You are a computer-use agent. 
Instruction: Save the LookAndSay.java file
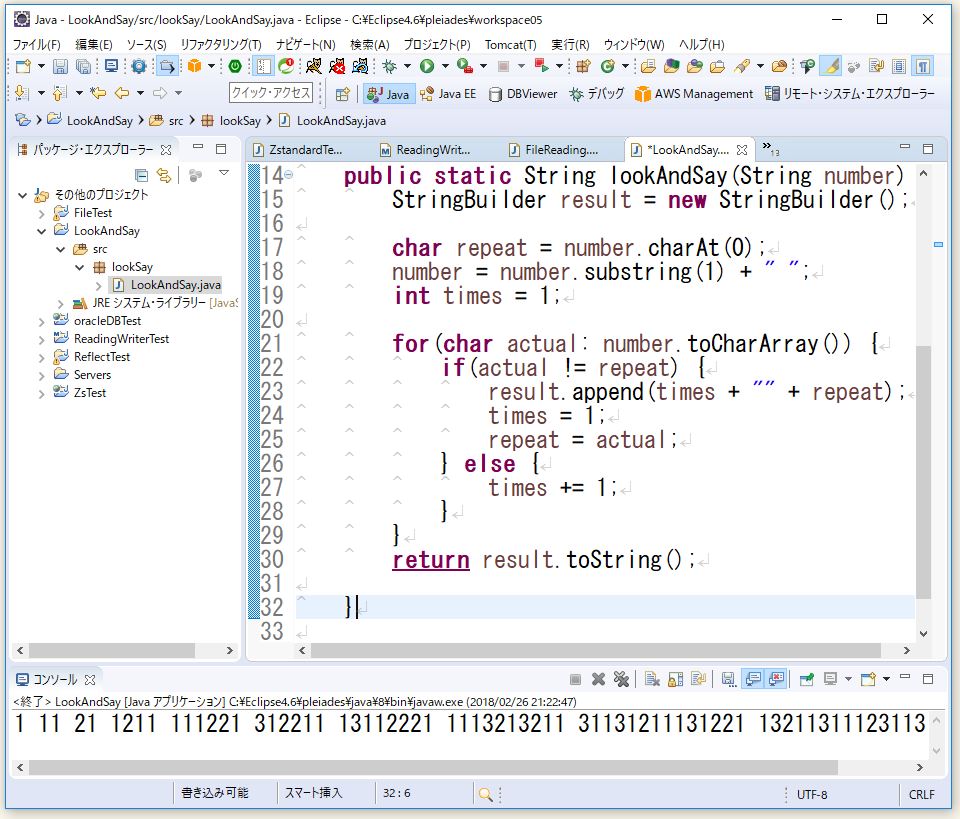click(59, 66)
